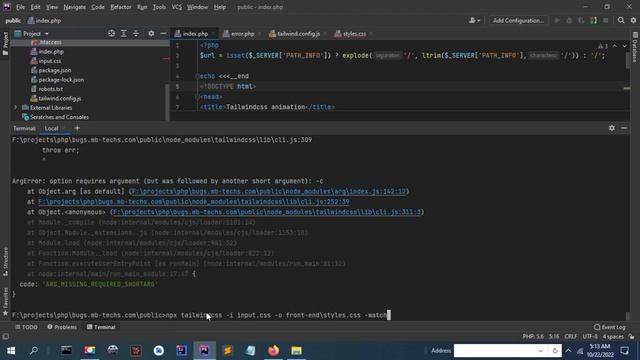Select .htaccess in project tree
Viewport: 640px width, 360px height.
50,42
